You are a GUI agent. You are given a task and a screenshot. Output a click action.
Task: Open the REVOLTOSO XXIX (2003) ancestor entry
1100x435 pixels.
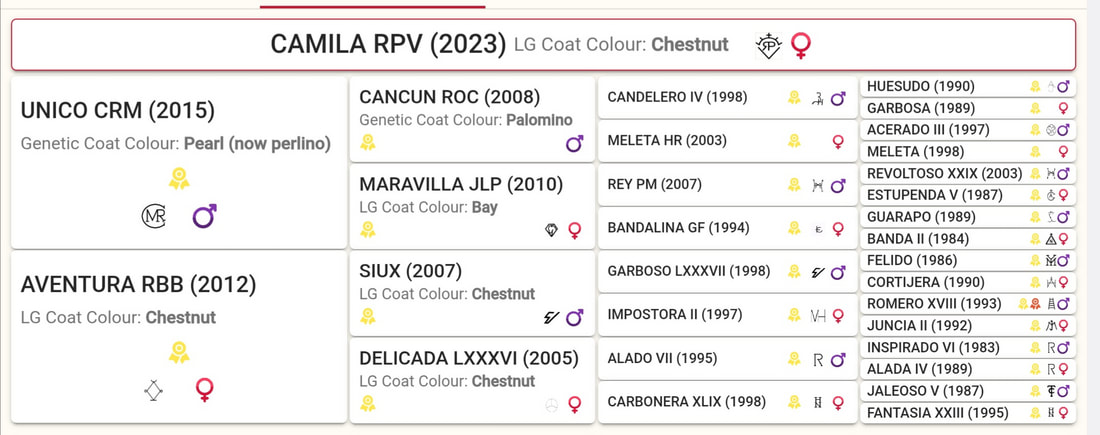pyautogui.click(x=945, y=173)
